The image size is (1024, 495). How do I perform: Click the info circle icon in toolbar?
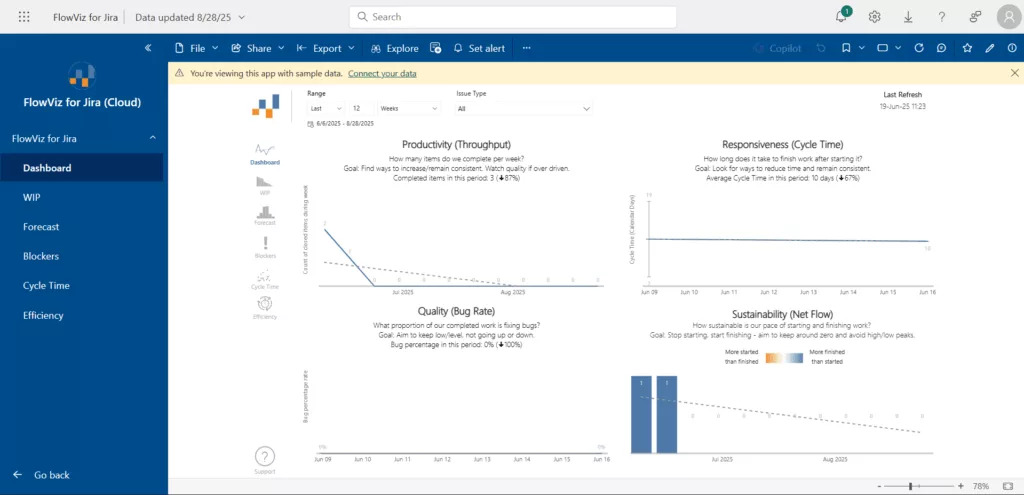tap(1012, 48)
